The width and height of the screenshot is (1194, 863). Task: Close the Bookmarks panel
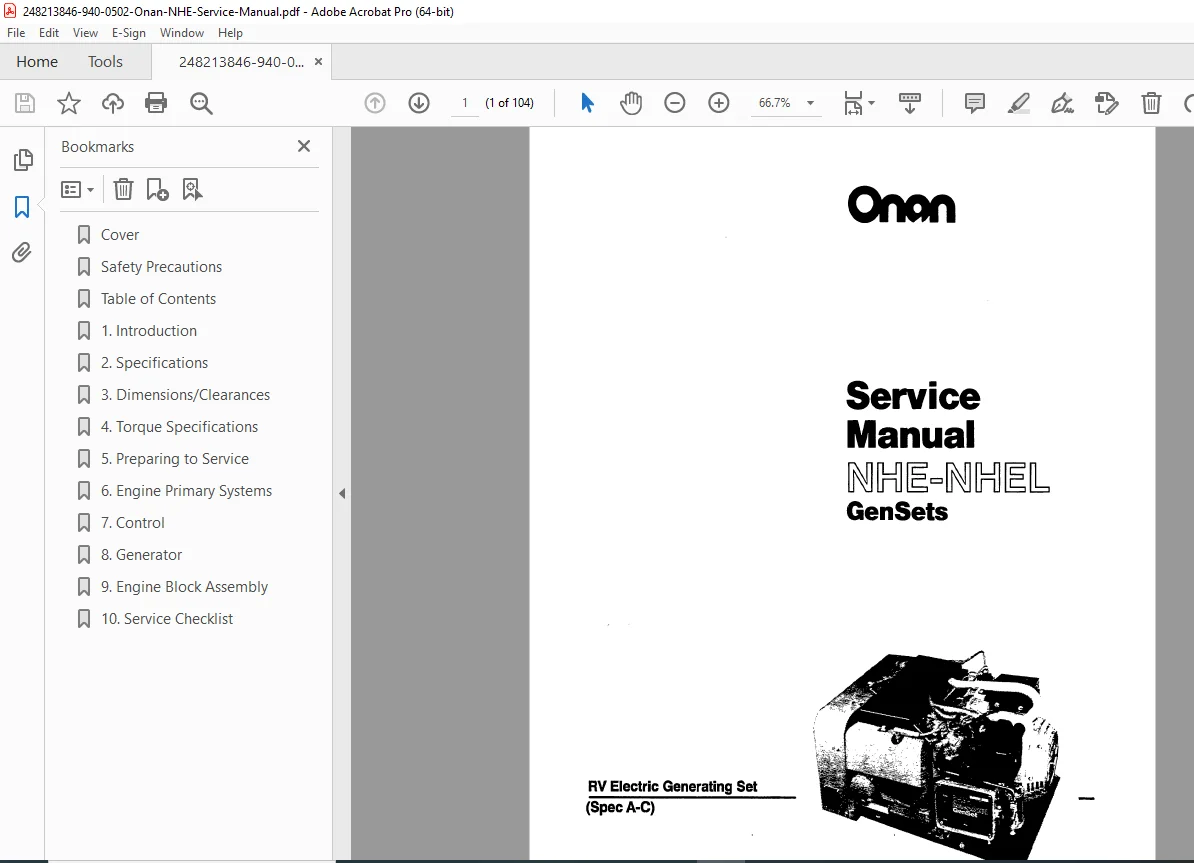coord(304,145)
